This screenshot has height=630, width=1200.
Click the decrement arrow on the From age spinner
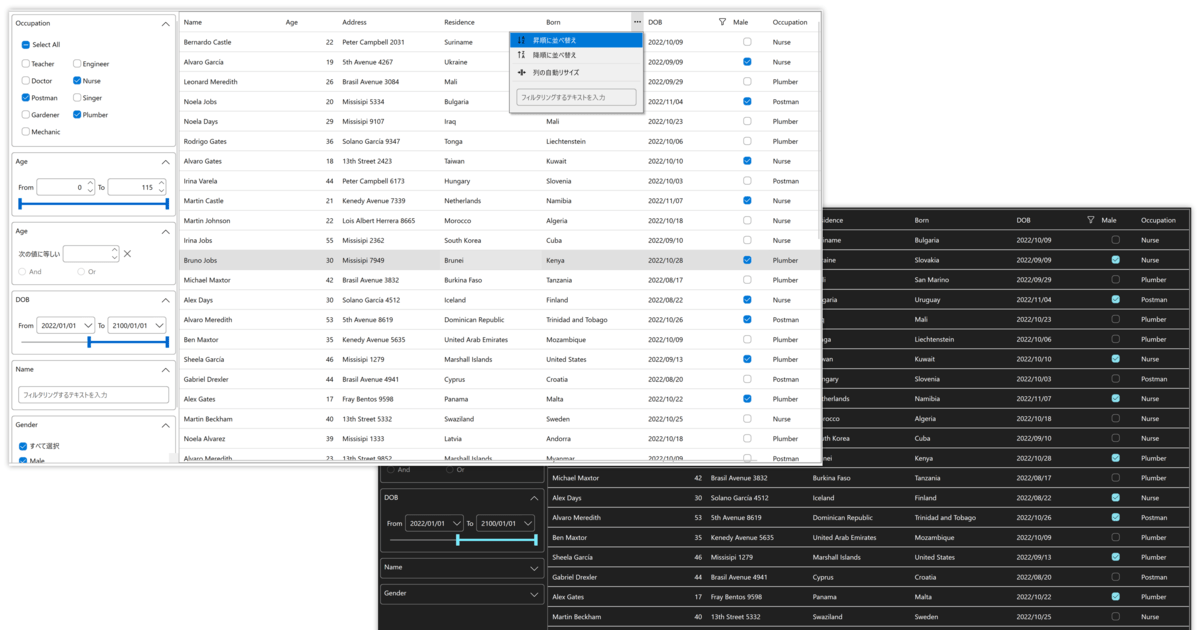89,191
